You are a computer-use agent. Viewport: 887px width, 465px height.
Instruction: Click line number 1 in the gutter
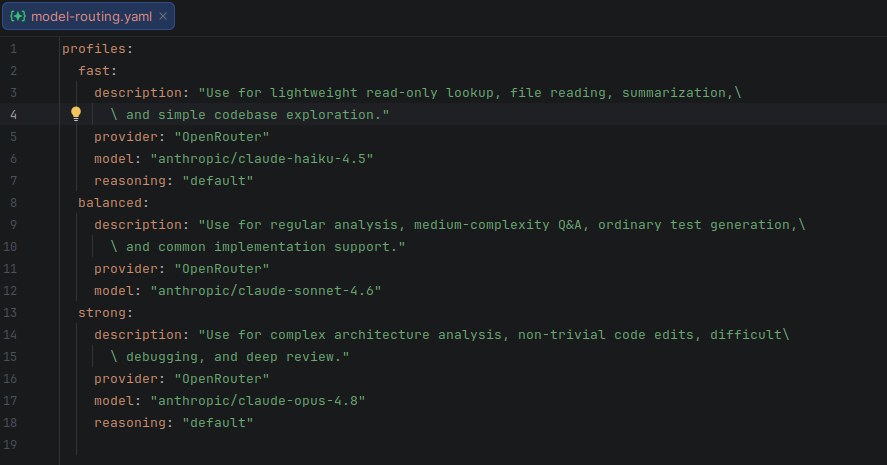pyautogui.click(x=14, y=49)
